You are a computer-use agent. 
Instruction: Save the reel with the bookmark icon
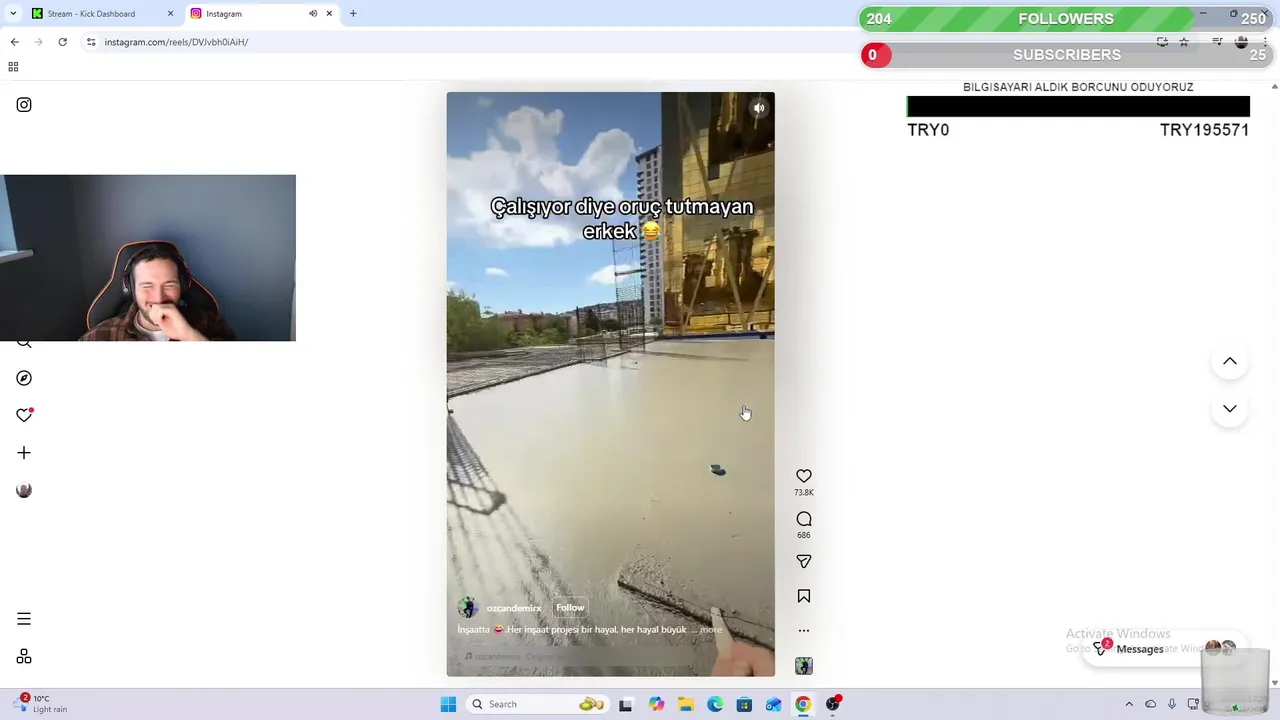(804, 596)
